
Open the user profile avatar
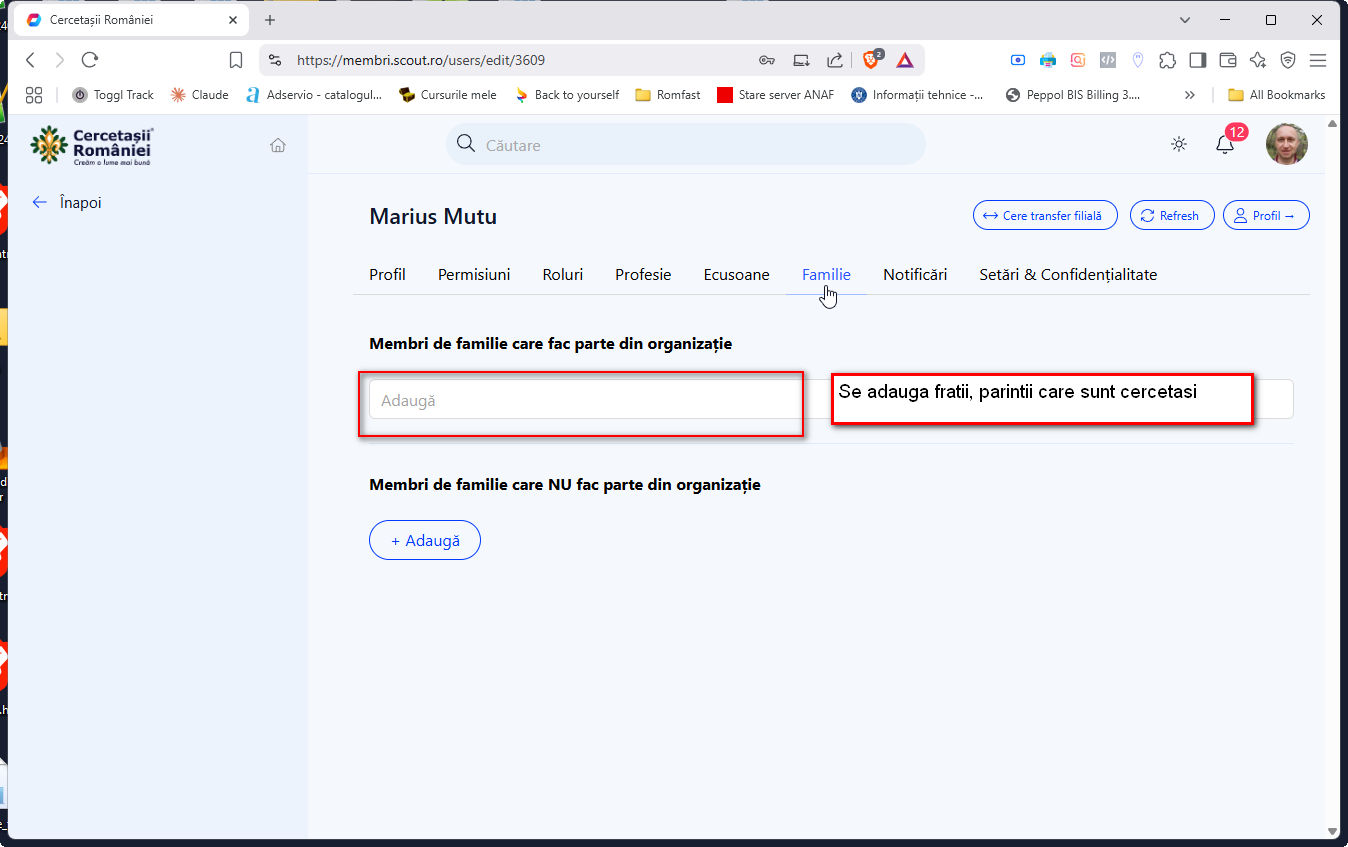(1286, 145)
